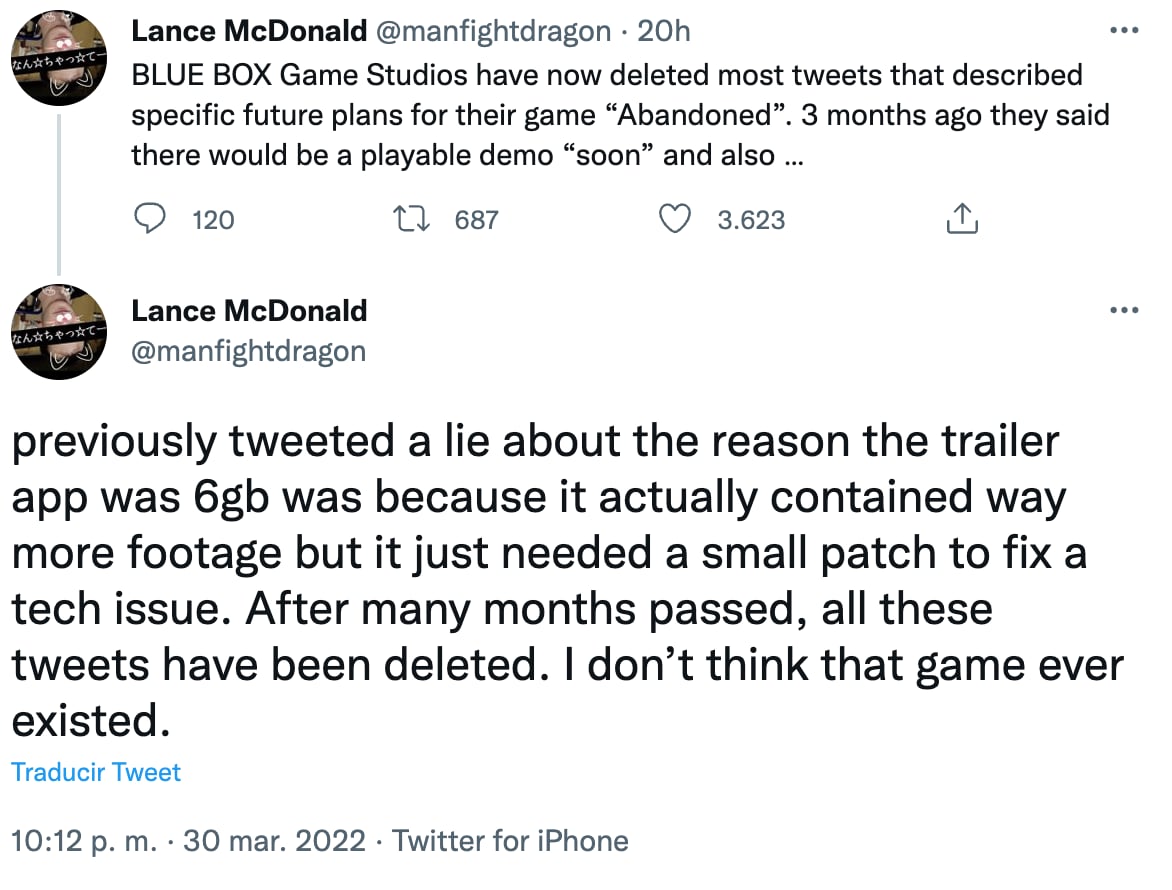Click the @manfightdragon handle under the second name
This screenshot has height=890, width=1172.
(x=249, y=351)
